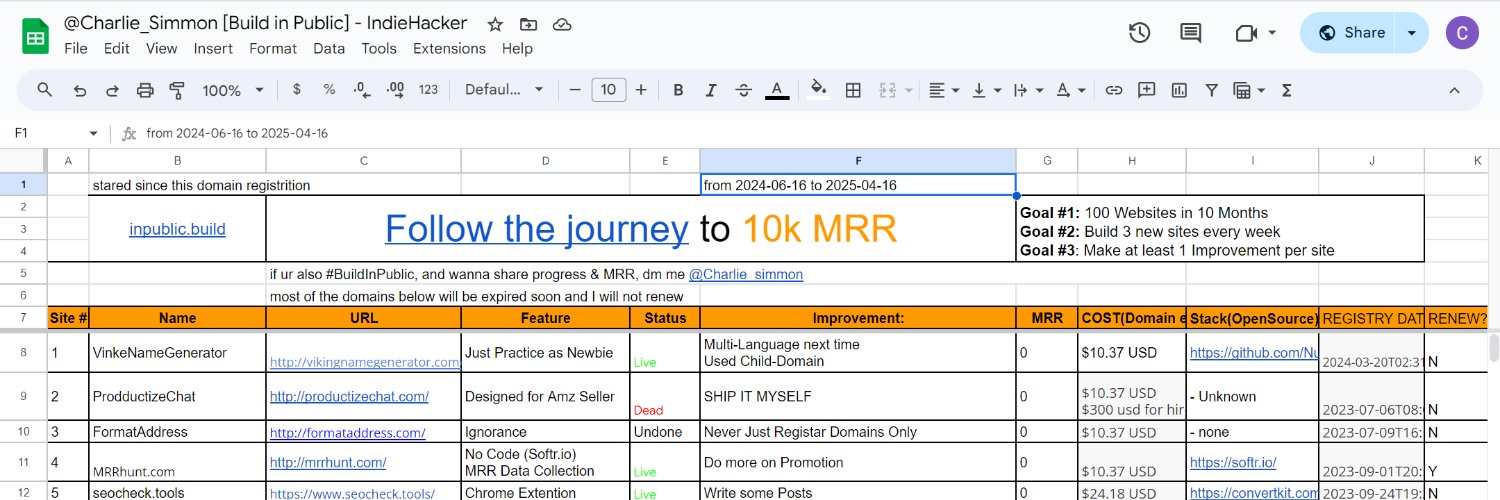Screen dimensions: 1500x500
Task: Open the Default font family dropdown
Action: (x=502, y=90)
